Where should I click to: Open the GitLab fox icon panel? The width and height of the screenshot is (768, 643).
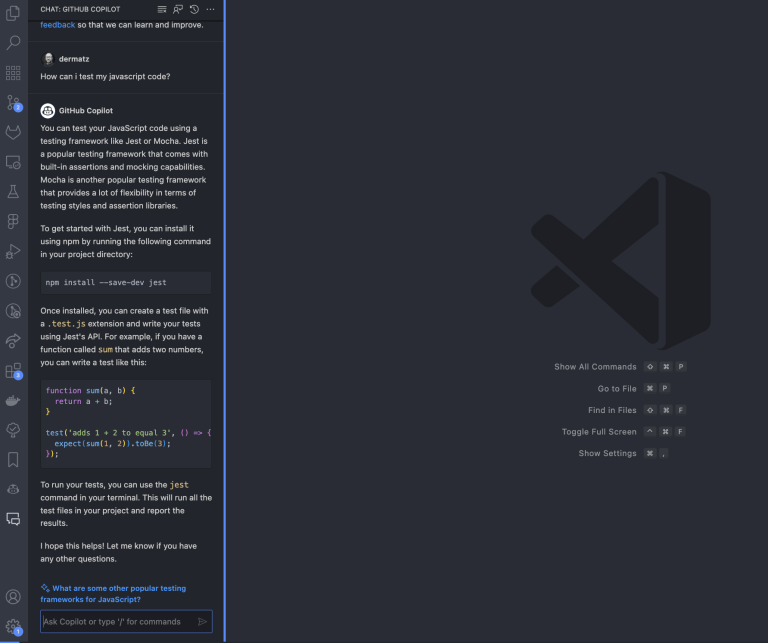(13, 132)
